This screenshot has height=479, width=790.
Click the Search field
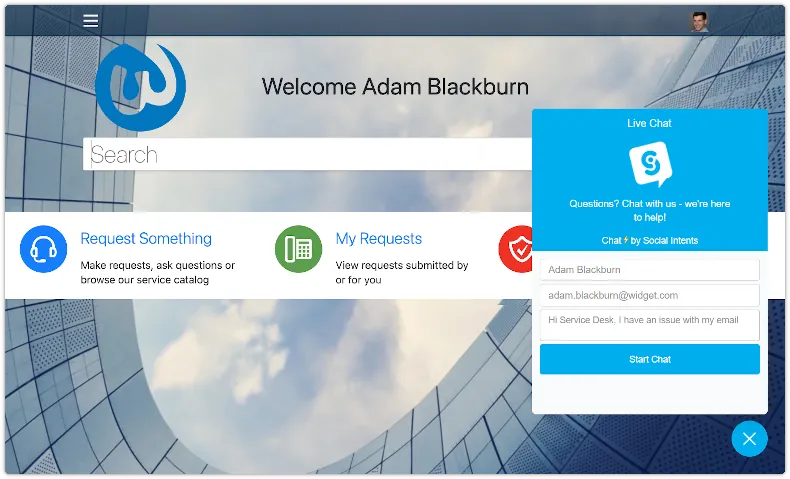307,154
